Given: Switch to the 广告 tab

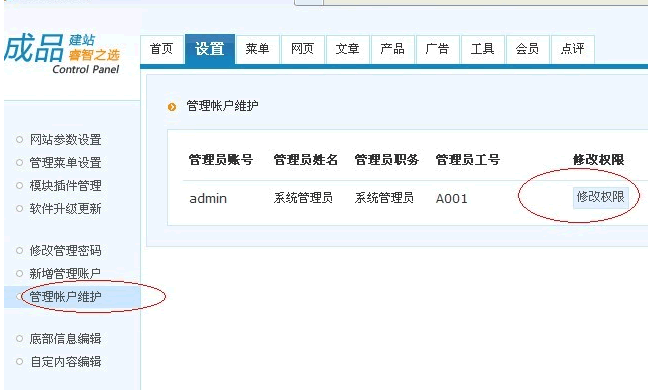Looking at the screenshot, I should coord(438,49).
